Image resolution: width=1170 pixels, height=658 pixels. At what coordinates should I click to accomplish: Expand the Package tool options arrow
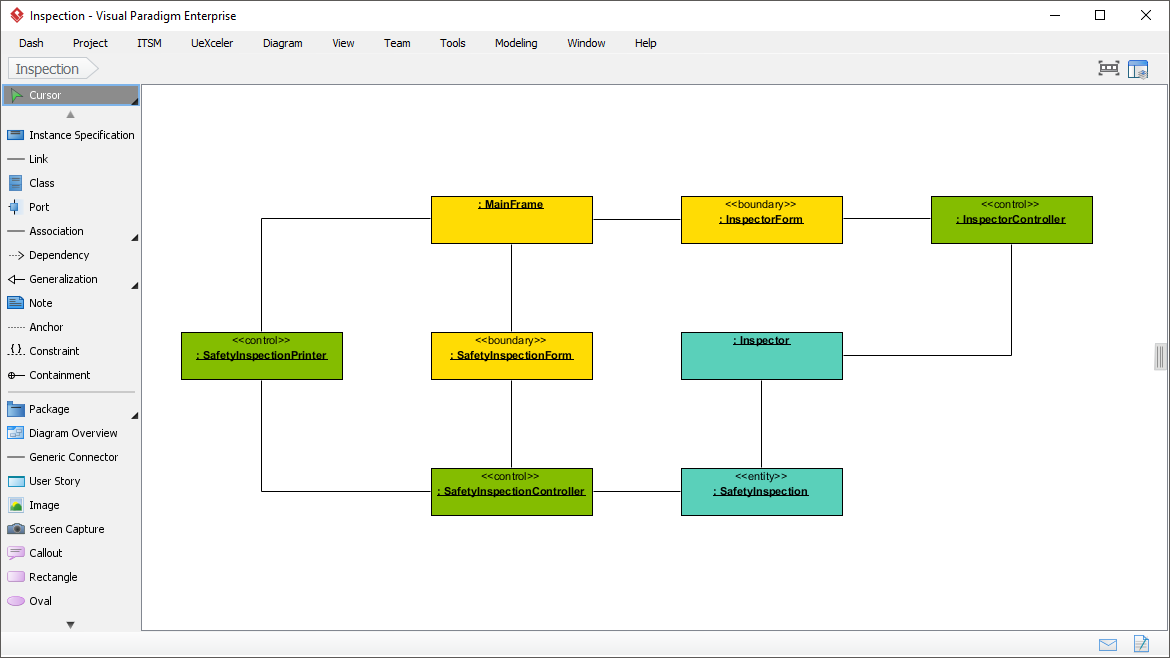point(132,415)
